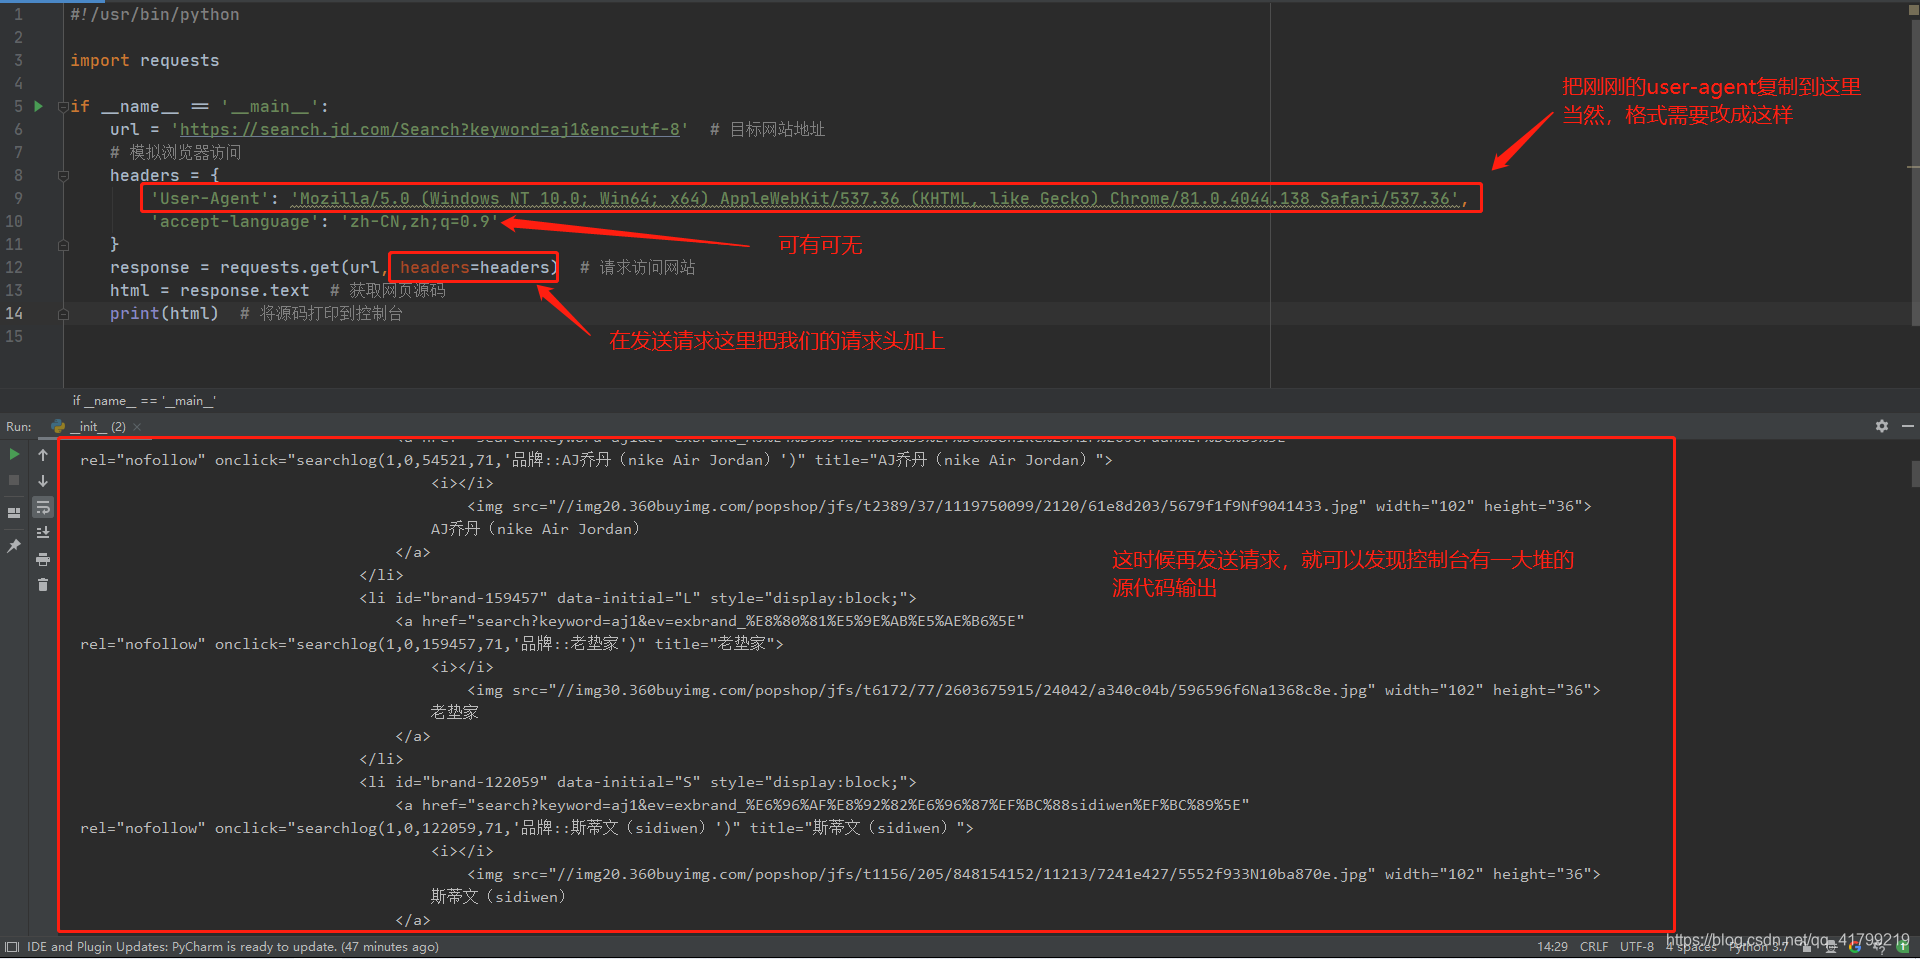Click 'User-Agent' key in headers dict

coord(209,199)
